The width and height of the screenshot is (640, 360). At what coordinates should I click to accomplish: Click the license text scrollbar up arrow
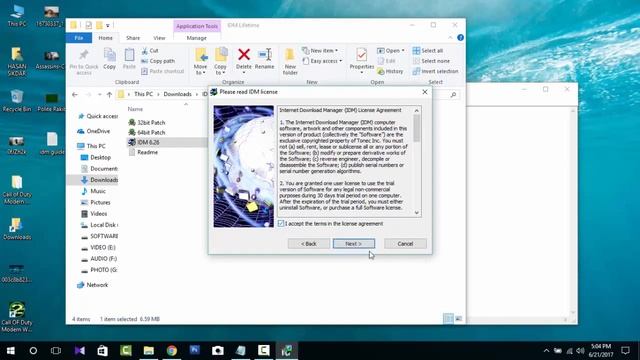click(x=417, y=111)
